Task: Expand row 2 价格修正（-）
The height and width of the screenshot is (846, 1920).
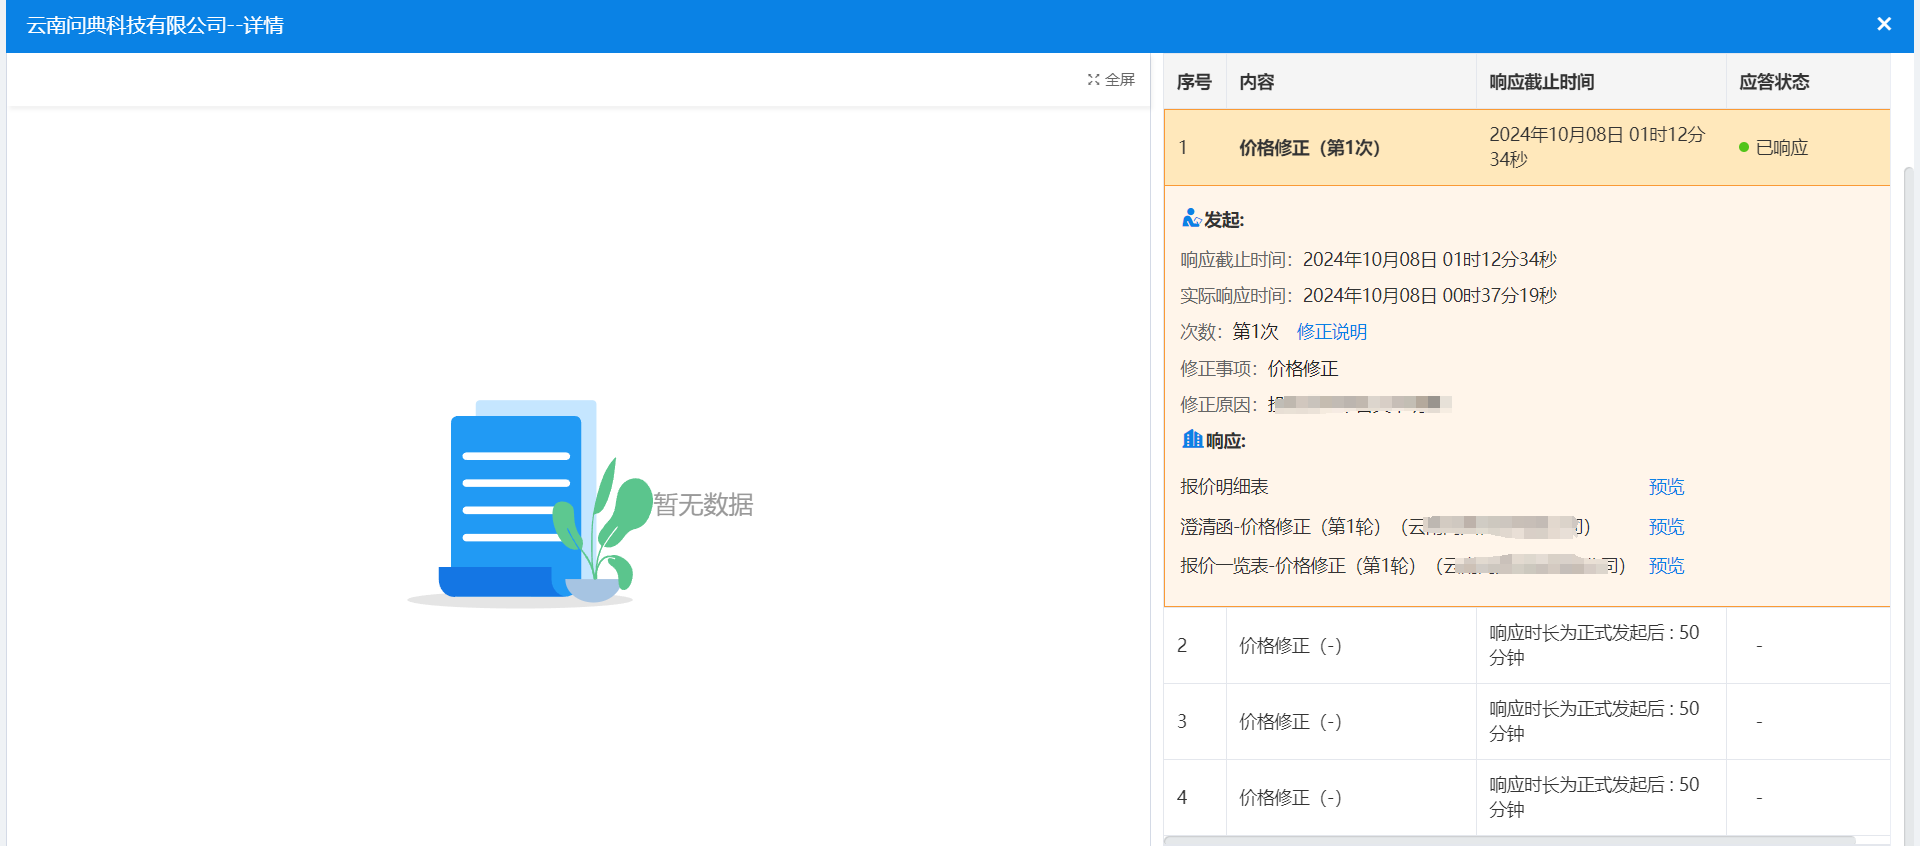Action: point(1527,646)
